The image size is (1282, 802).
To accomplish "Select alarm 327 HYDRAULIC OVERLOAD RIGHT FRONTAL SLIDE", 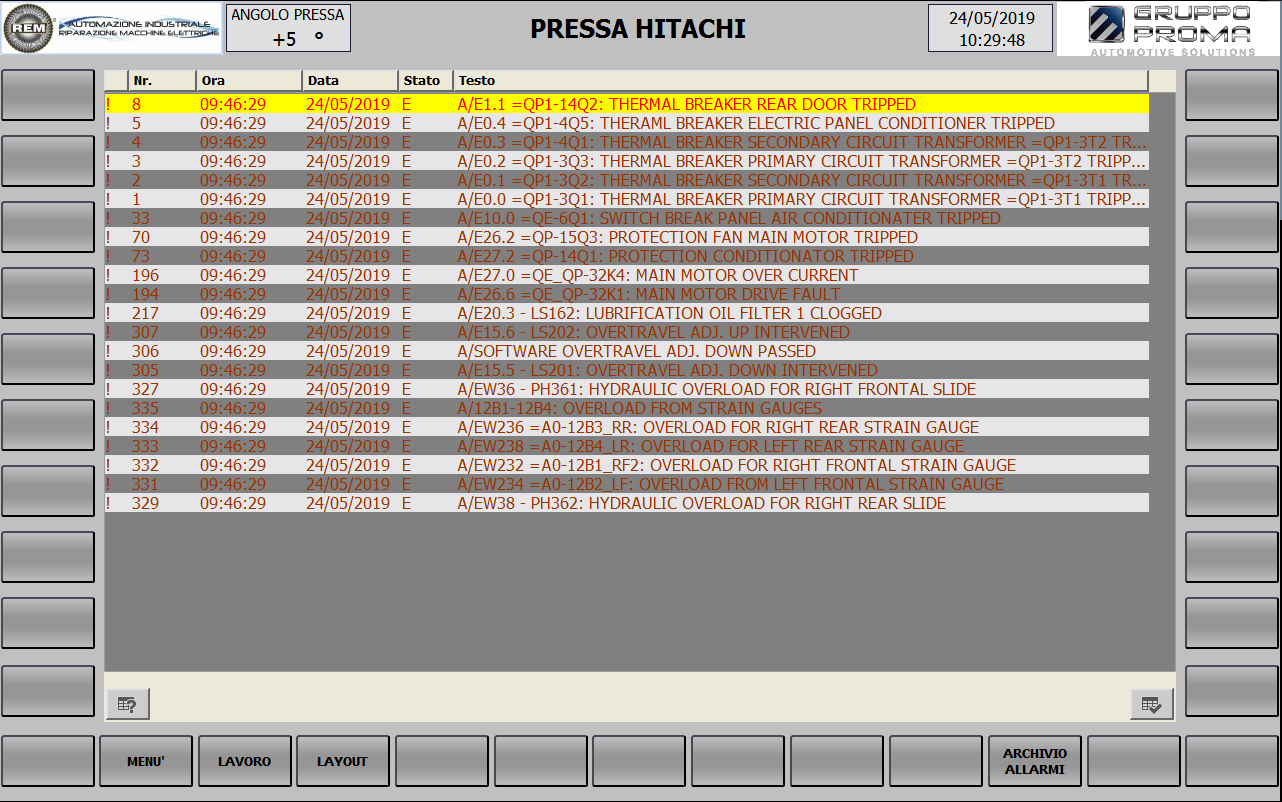I will [x=626, y=389].
